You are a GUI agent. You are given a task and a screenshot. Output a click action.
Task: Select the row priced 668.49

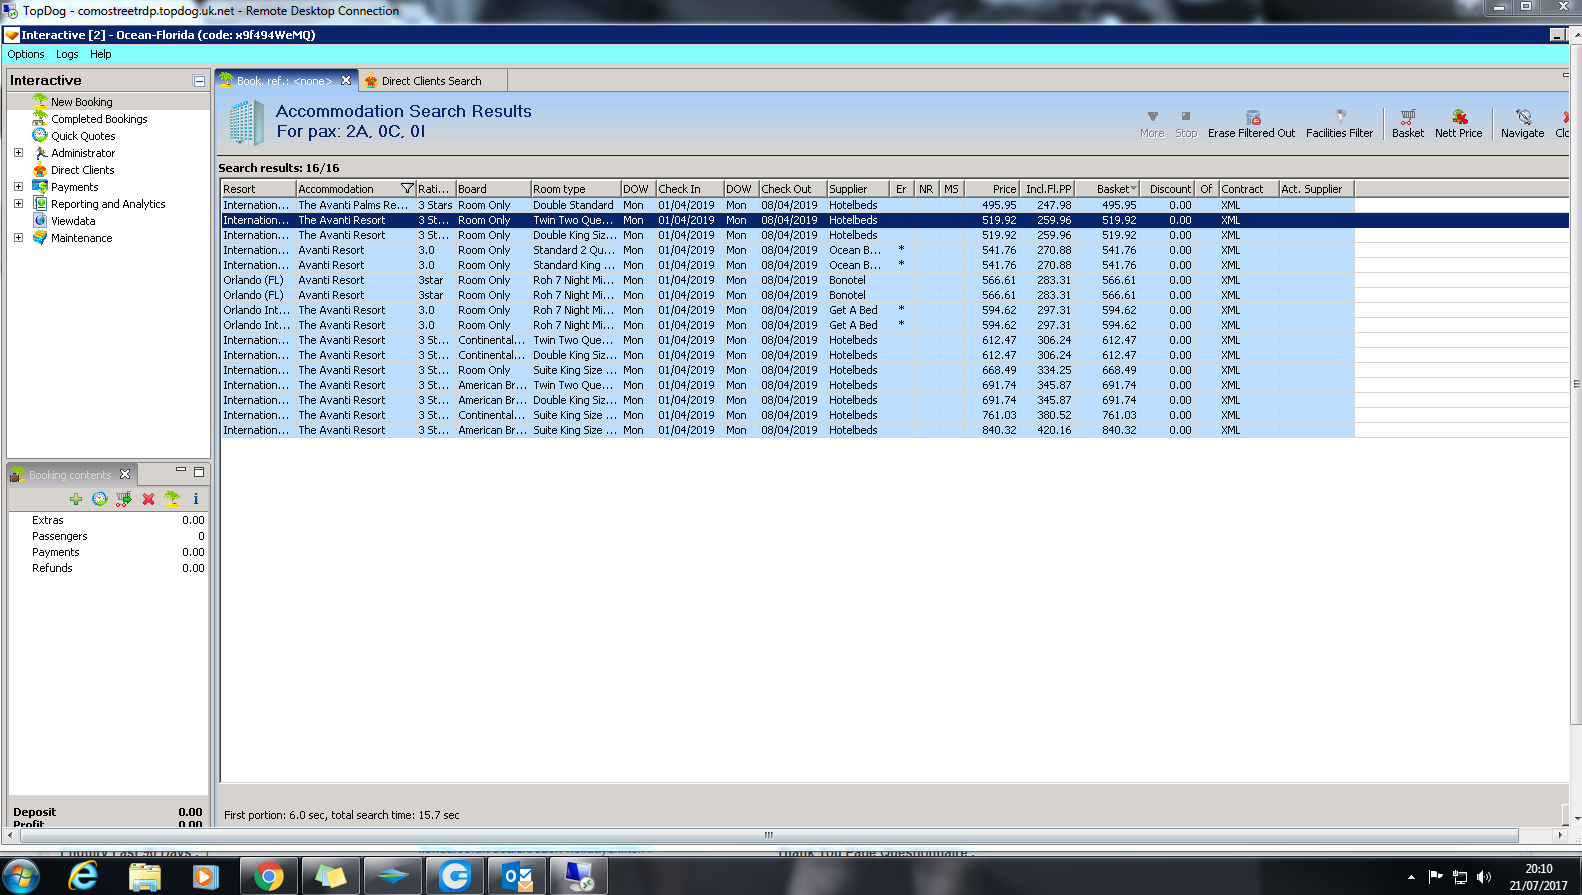[x=788, y=370]
